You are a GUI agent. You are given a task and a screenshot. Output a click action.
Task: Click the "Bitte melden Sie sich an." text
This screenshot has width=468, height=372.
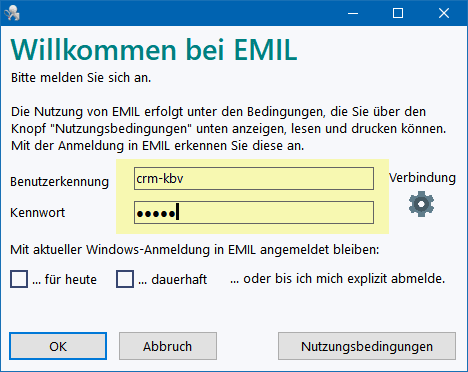(81, 78)
